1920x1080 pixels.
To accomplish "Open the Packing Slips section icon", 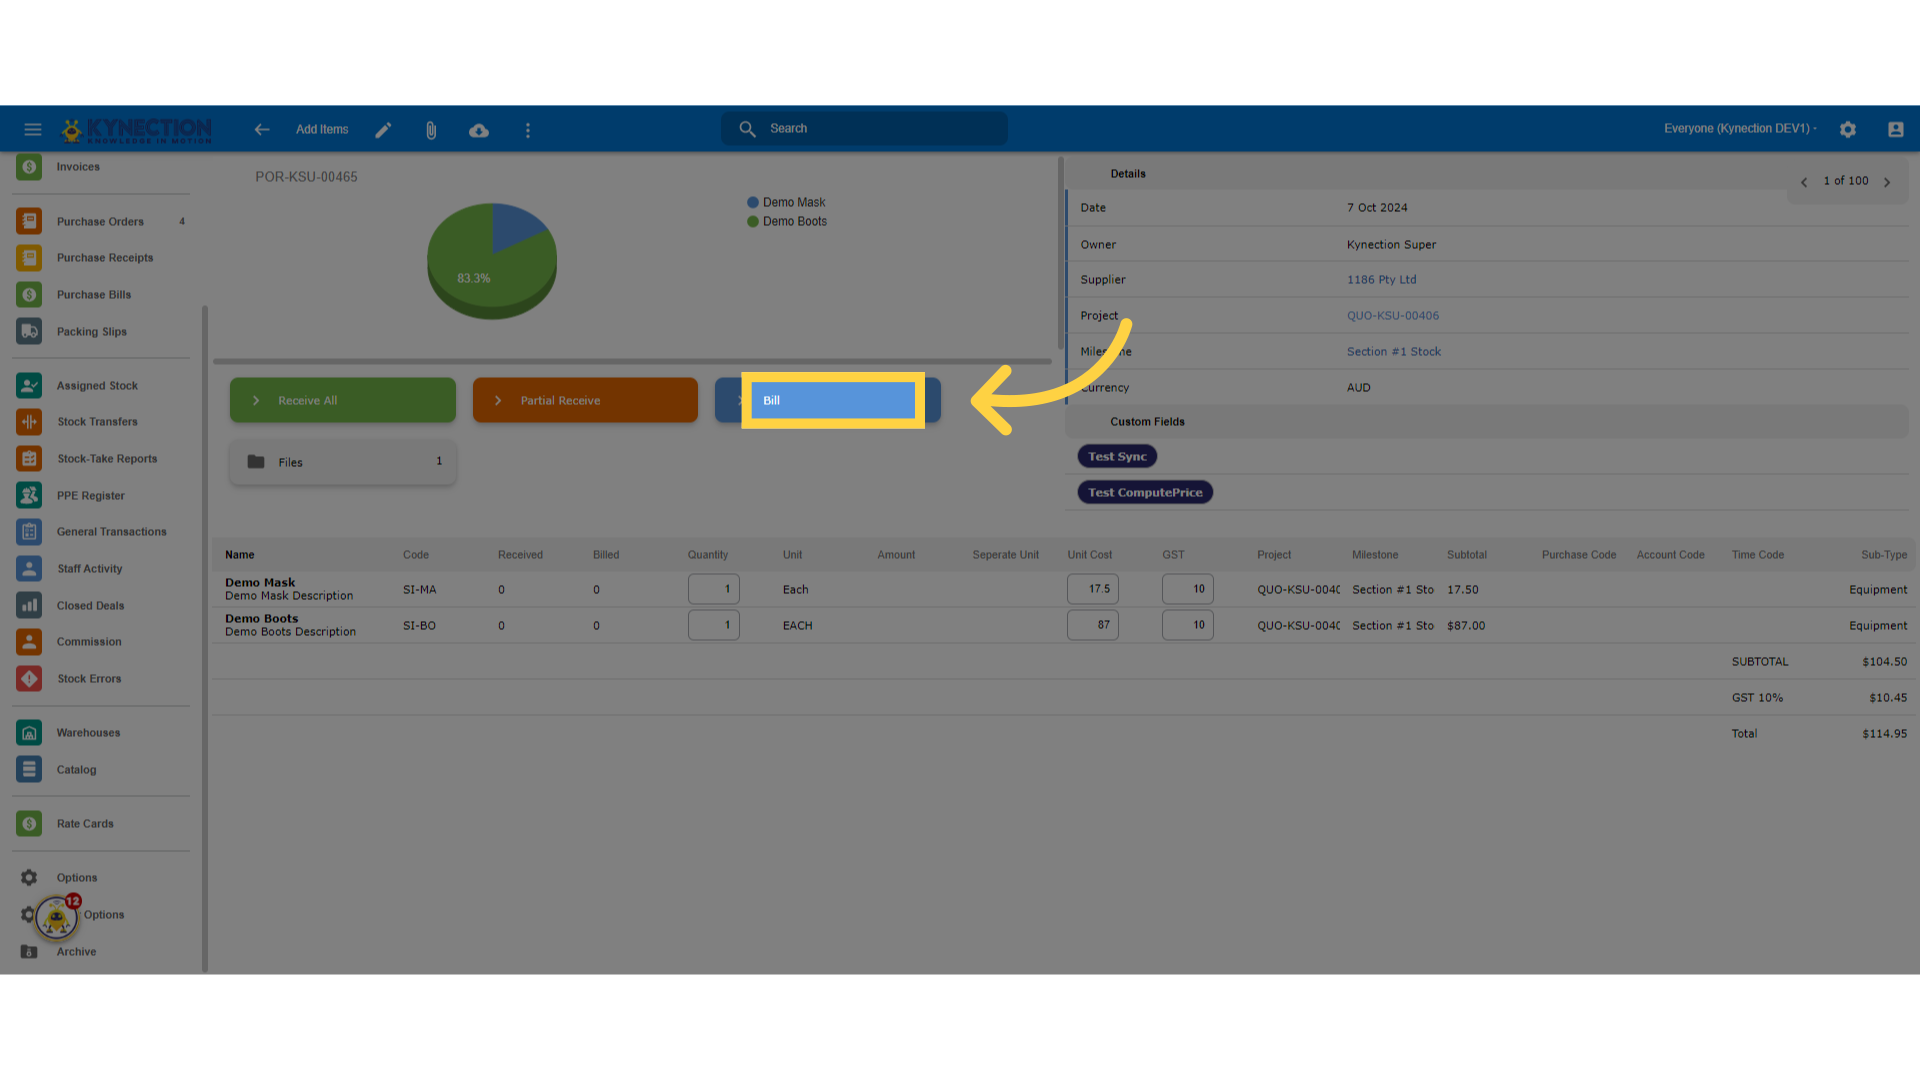I will point(28,331).
